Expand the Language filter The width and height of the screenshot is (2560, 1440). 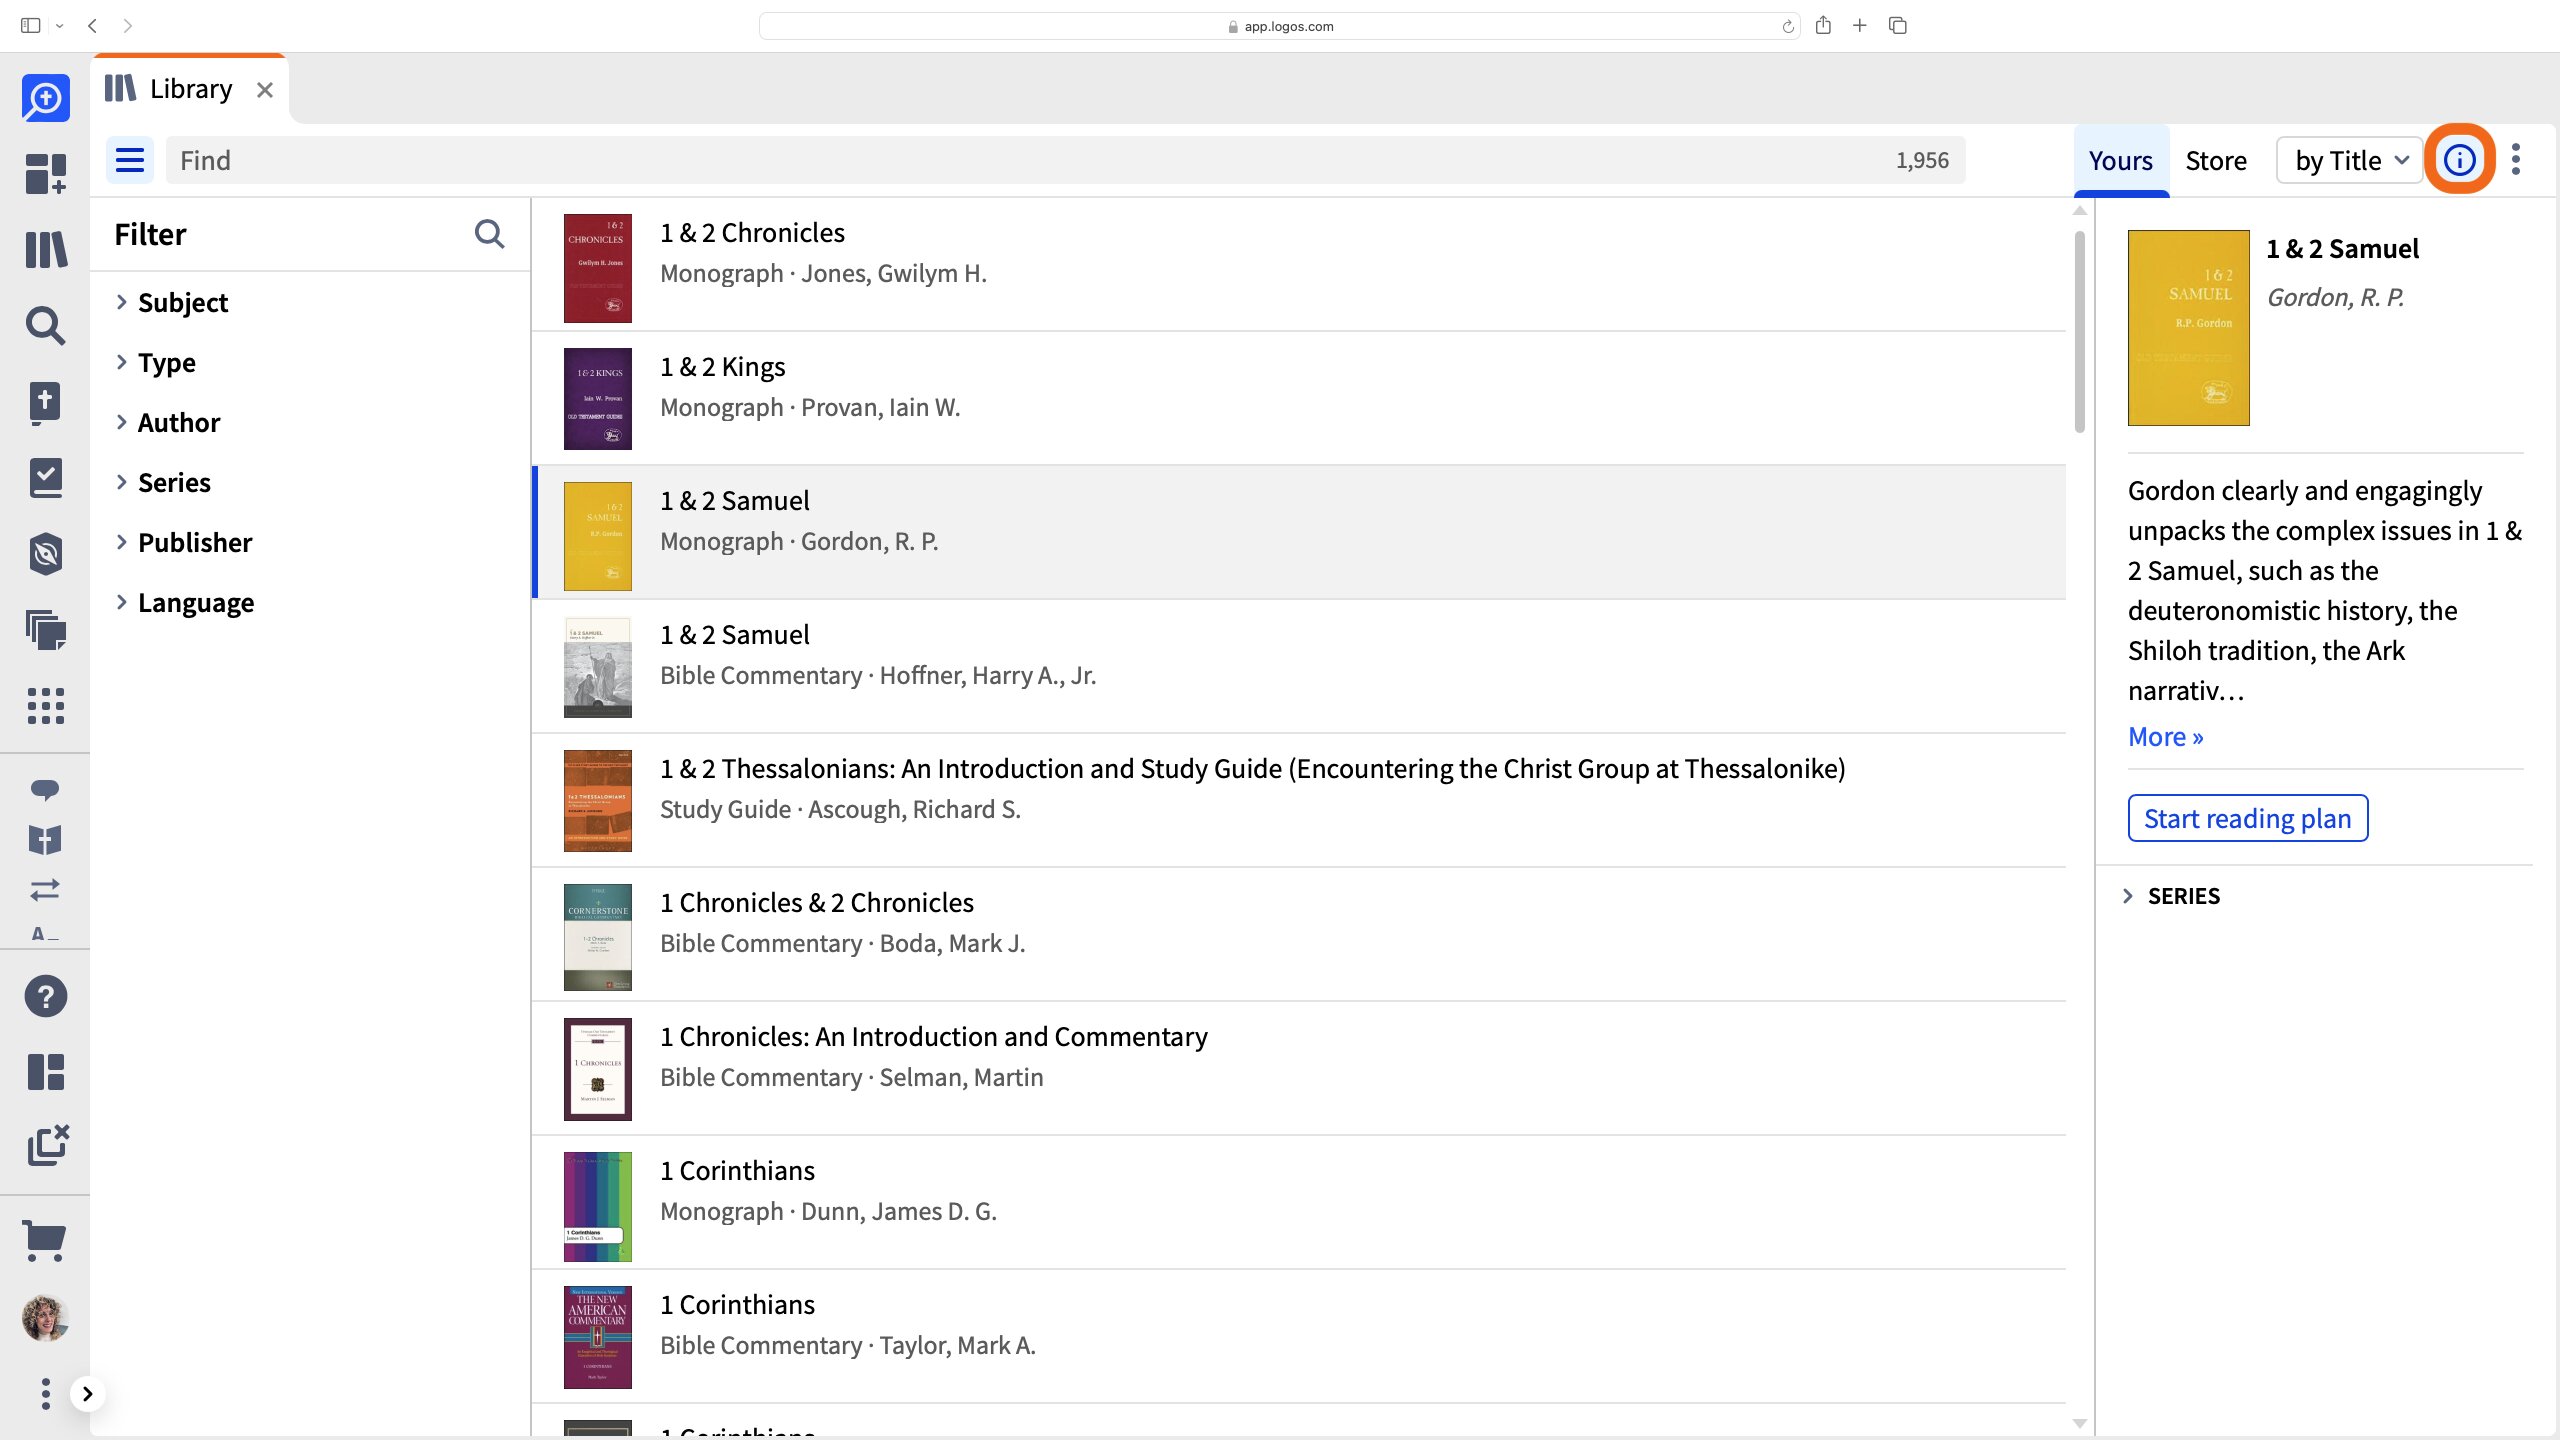(184, 603)
